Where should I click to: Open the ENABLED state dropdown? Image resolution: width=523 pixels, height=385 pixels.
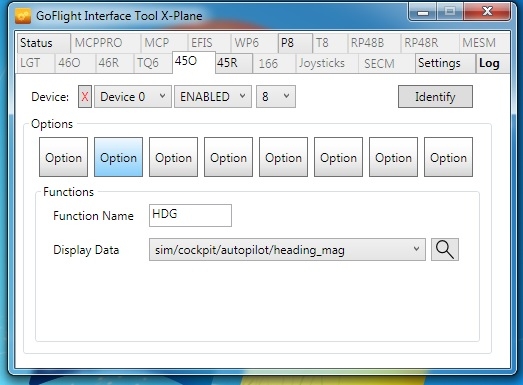pyautogui.click(x=213, y=97)
